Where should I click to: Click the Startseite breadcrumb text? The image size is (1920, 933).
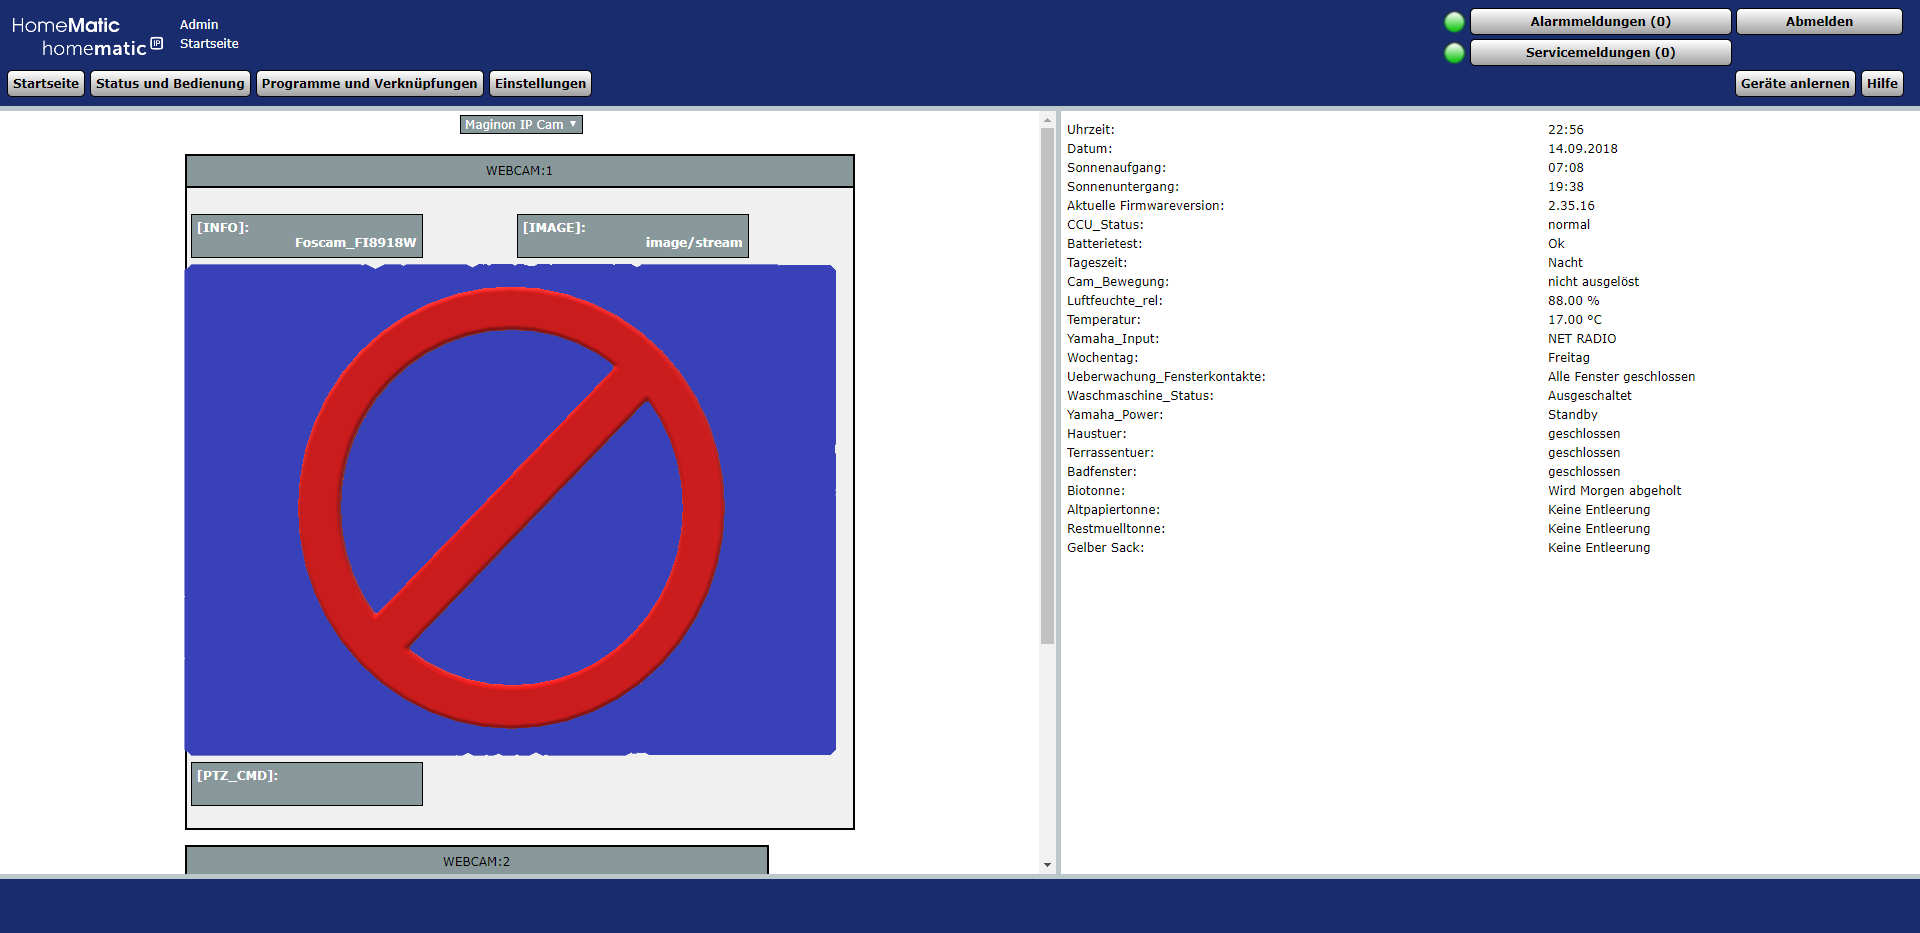tap(209, 44)
